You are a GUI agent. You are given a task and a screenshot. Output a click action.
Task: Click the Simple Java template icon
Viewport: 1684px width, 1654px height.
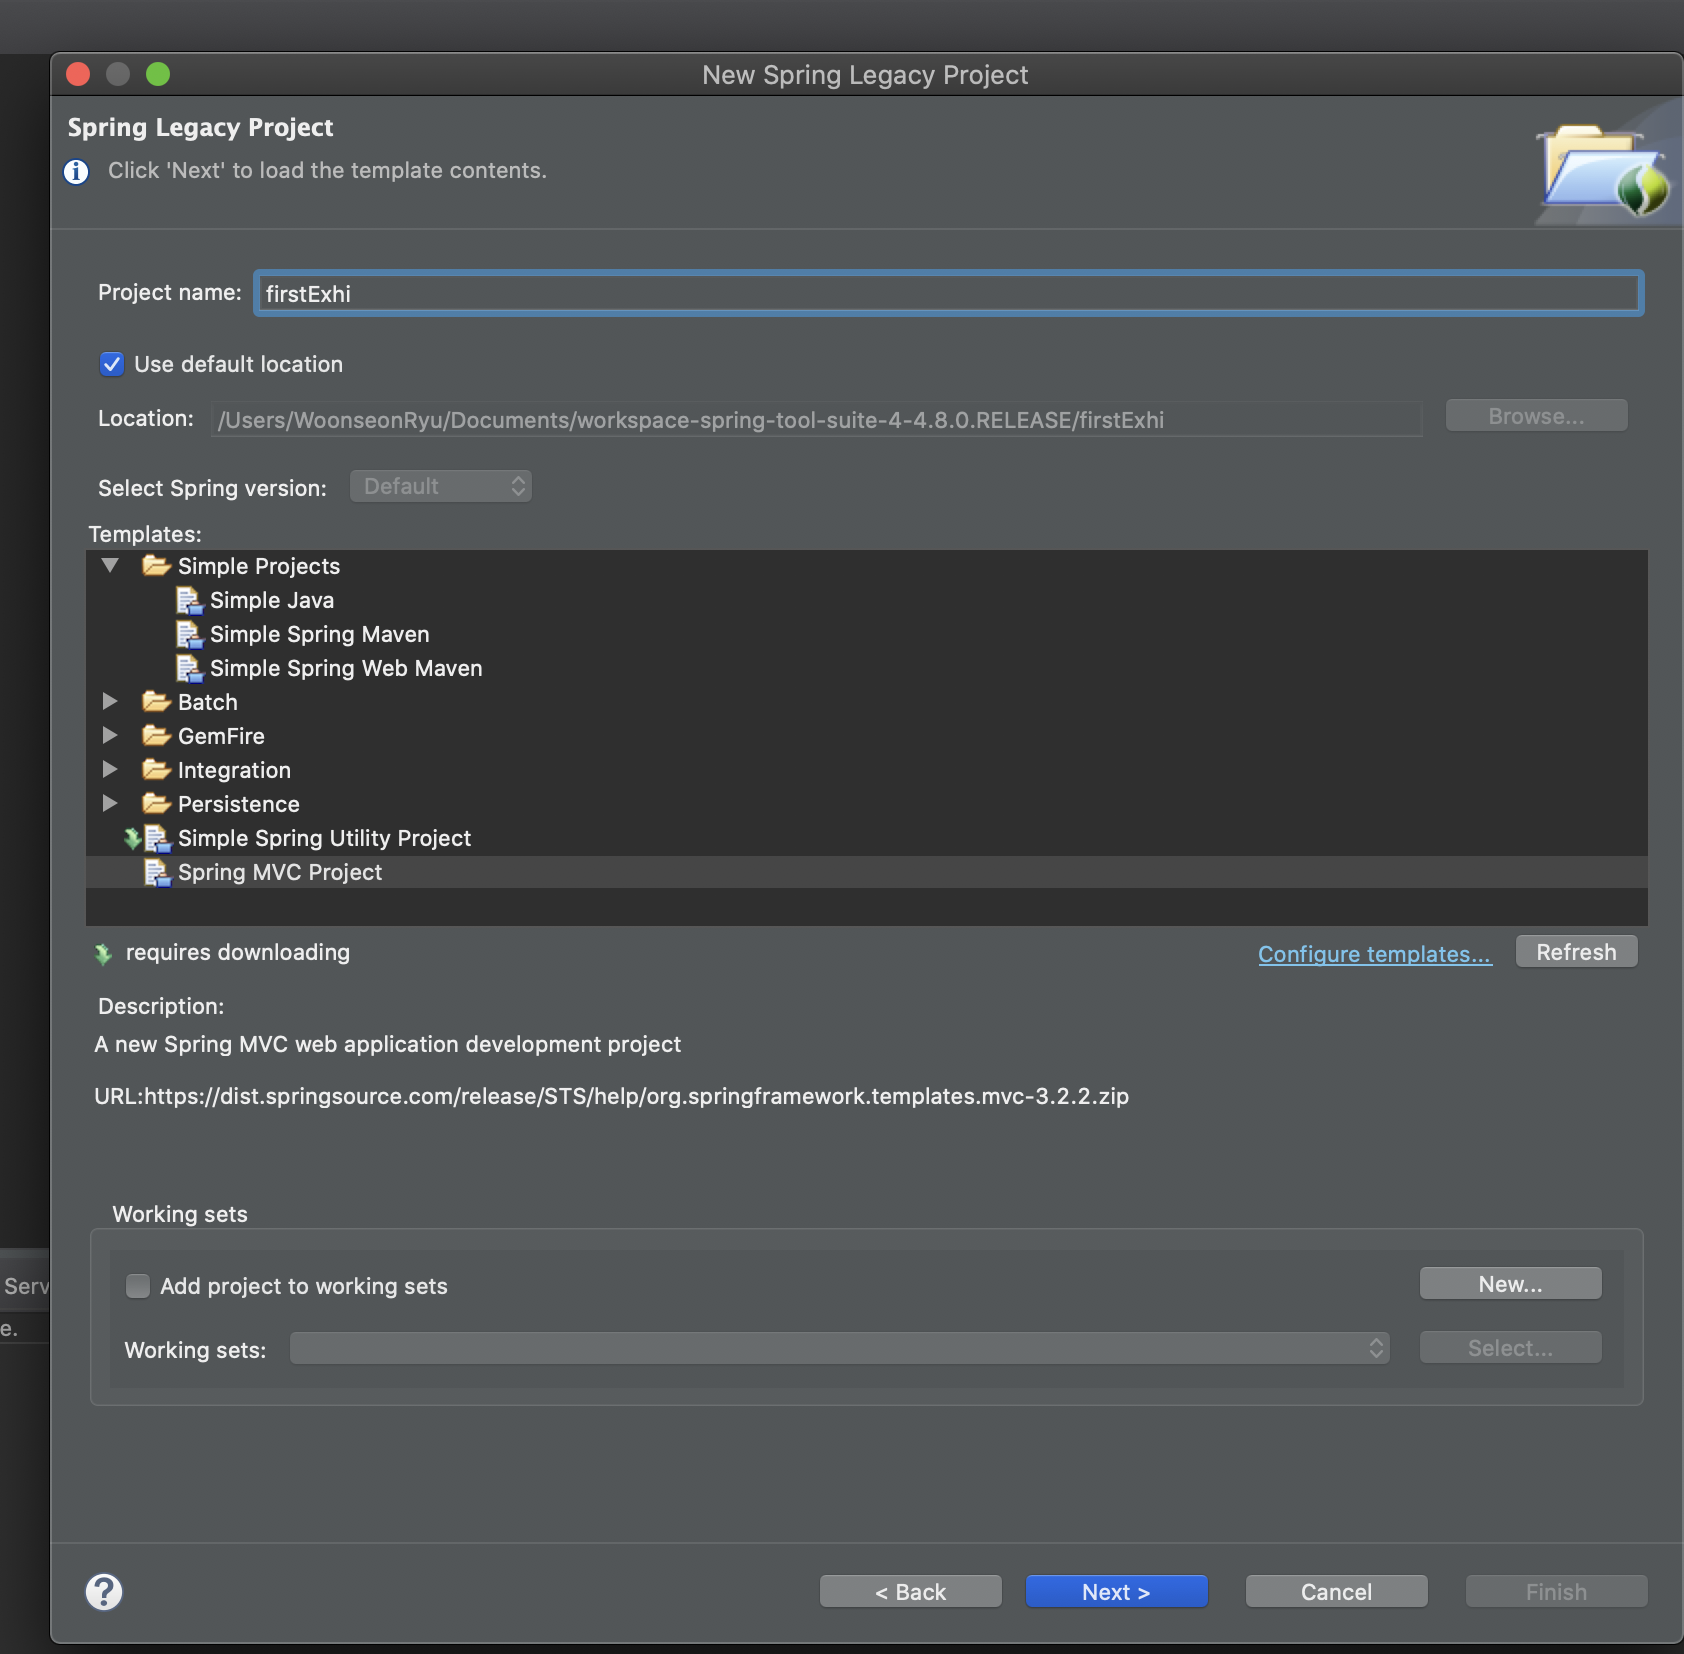tap(189, 600)
